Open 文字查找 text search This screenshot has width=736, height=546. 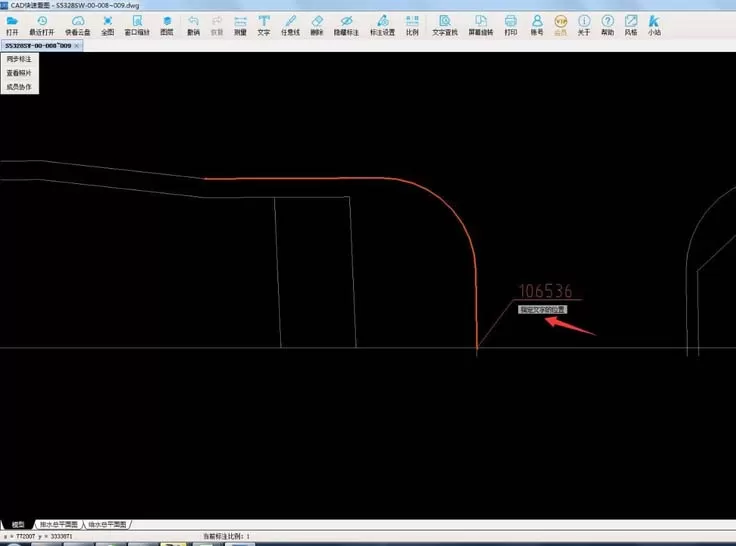(x=445, y=25)
